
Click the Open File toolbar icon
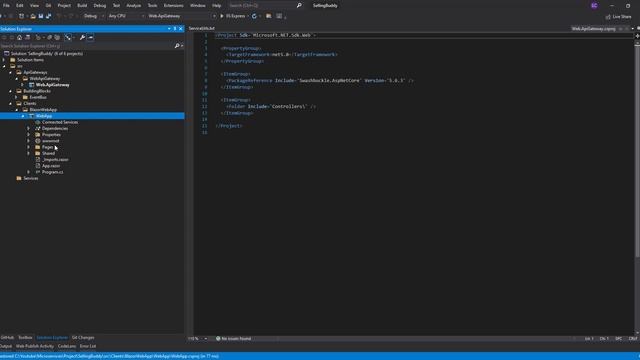tap(33, 16)
